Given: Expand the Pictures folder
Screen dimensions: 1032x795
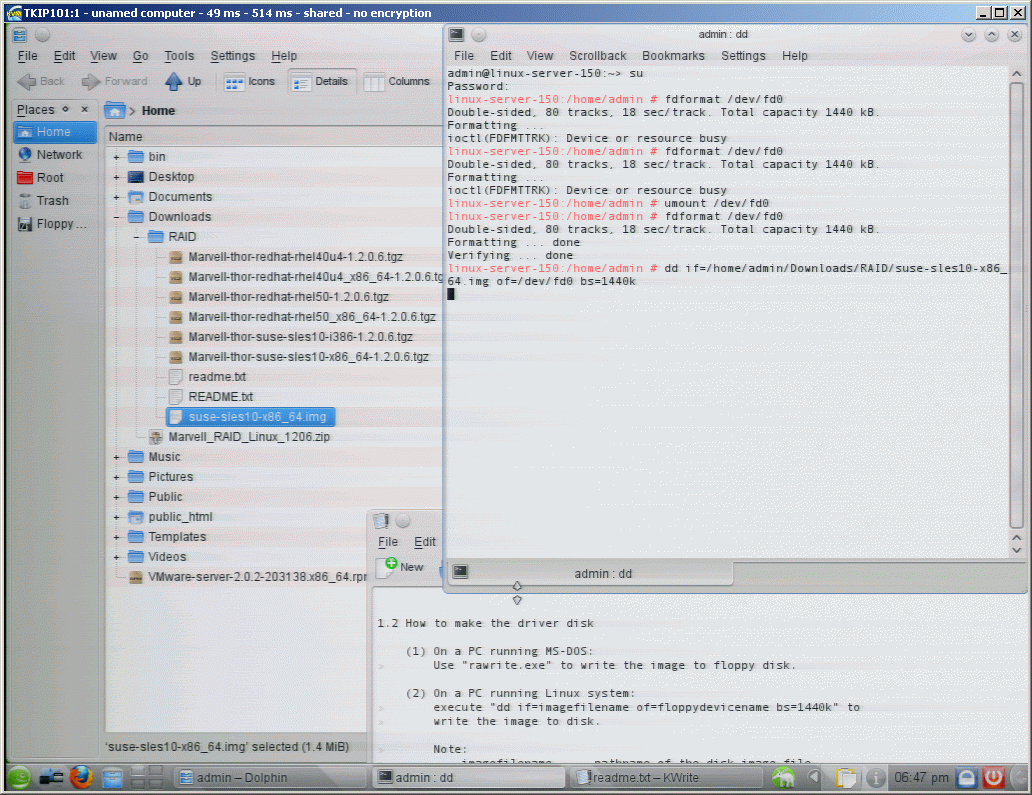Looking at the screenshot, I should click(116, 476).
